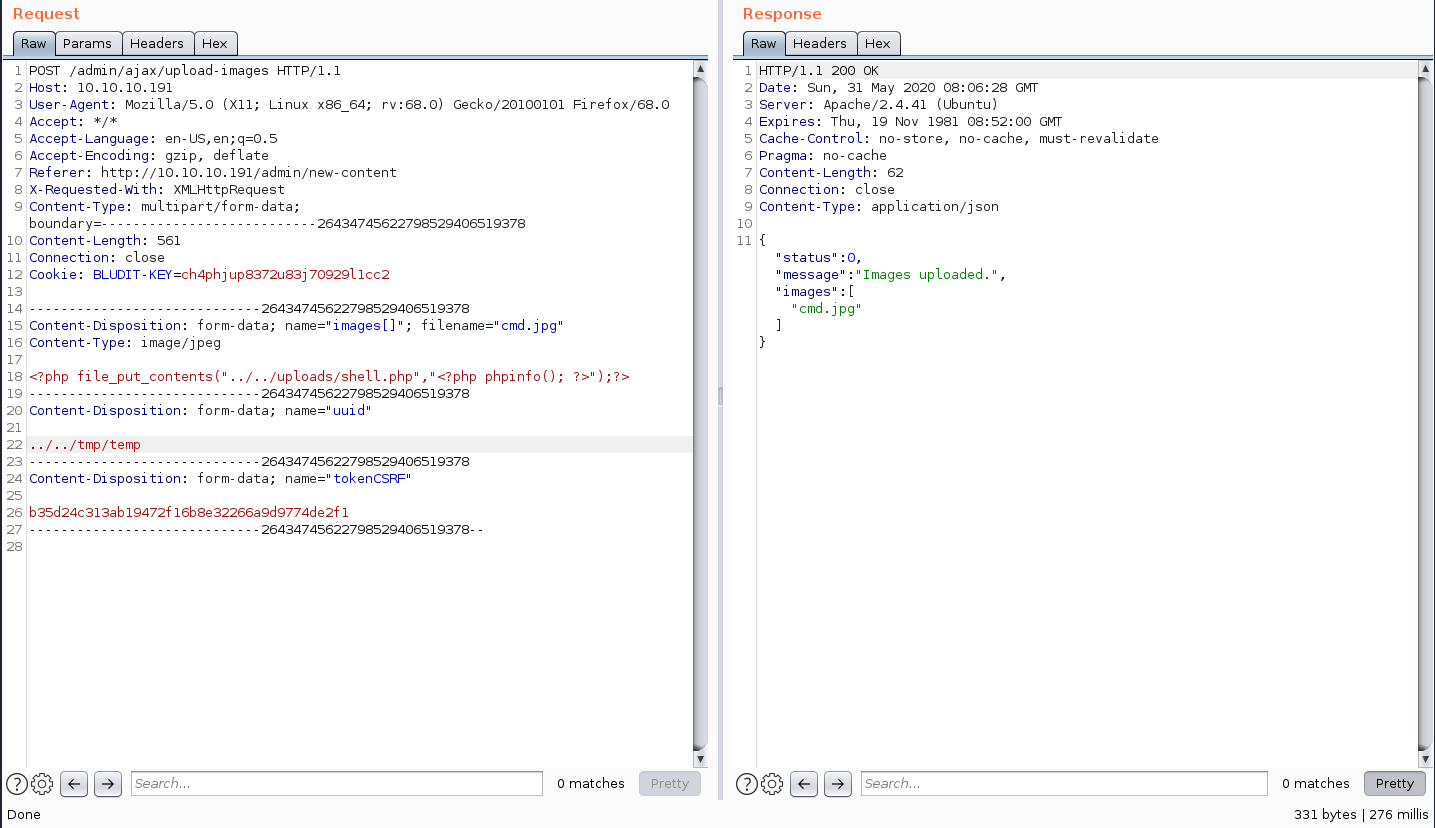Focus the Request search field

pyautogui.click(x=337, y=784)
